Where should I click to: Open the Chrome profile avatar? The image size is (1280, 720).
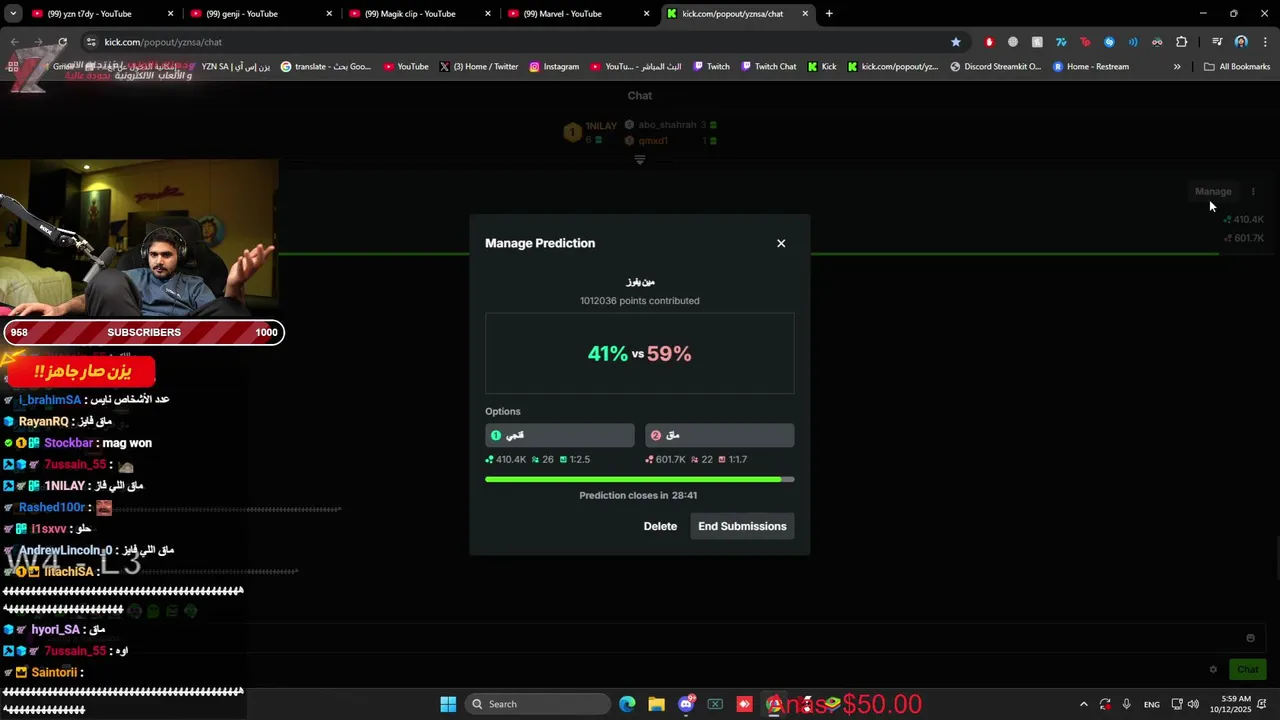pos(1241,42)
